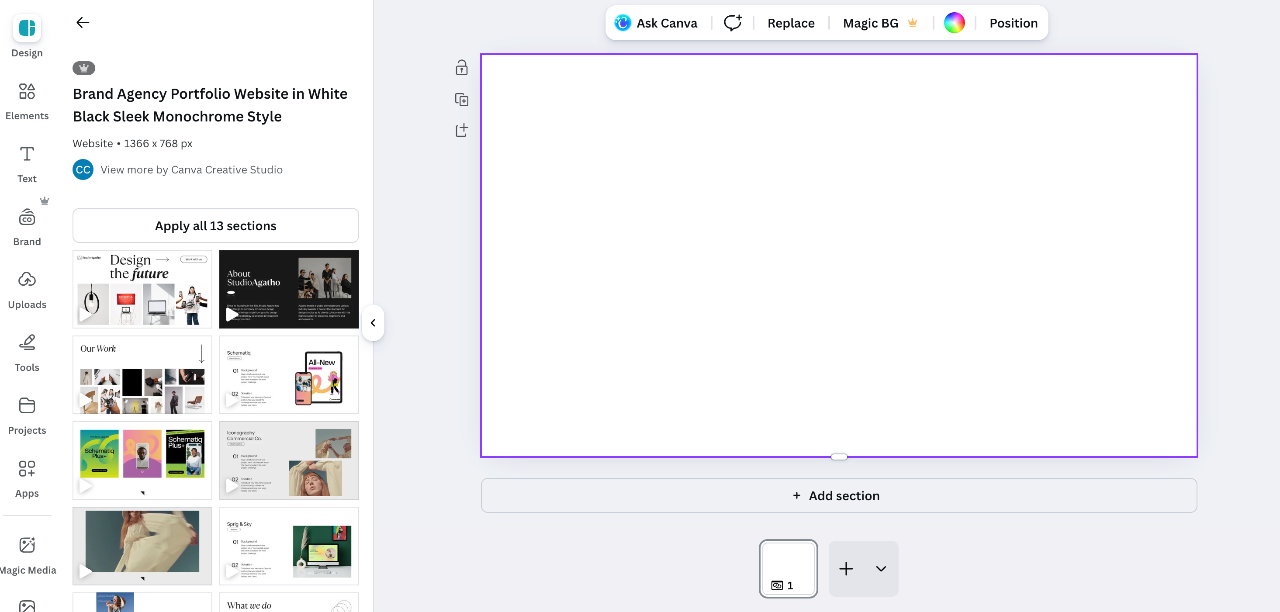
Task: Open the rainbow color picker swatch
Action: [x=954, y=23]
